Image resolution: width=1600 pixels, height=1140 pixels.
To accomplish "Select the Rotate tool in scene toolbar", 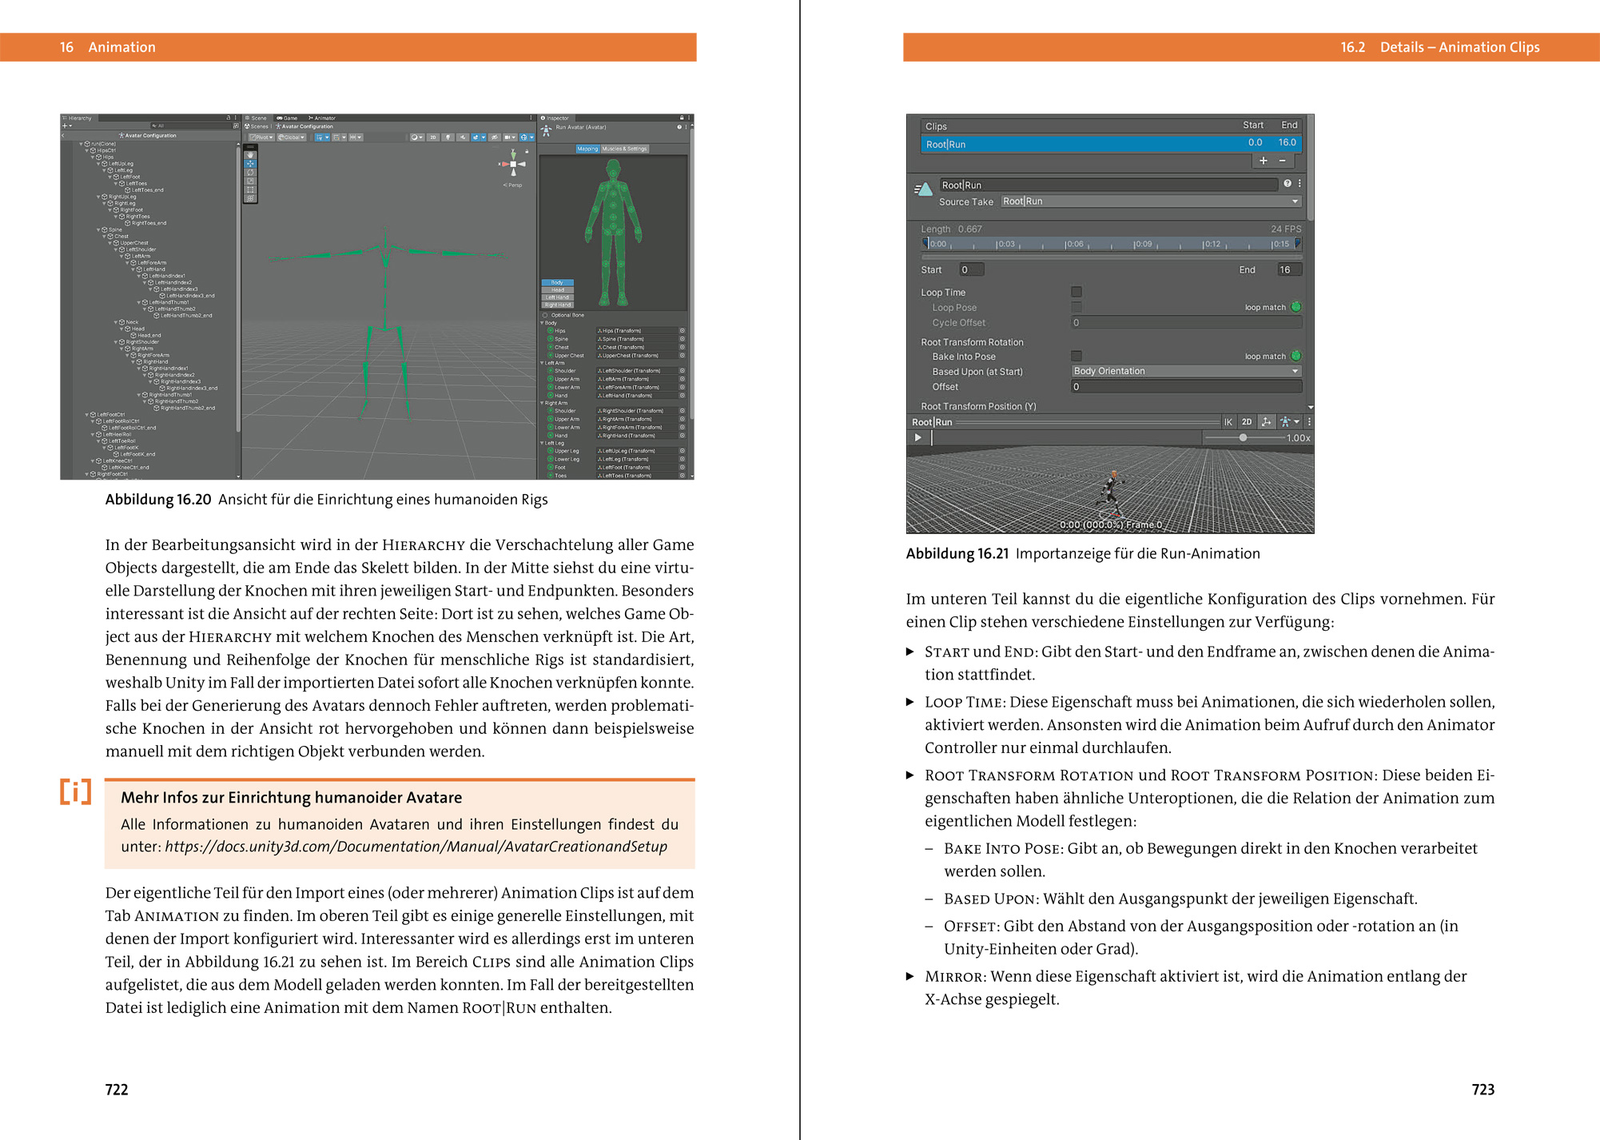I will pos(250,172).
